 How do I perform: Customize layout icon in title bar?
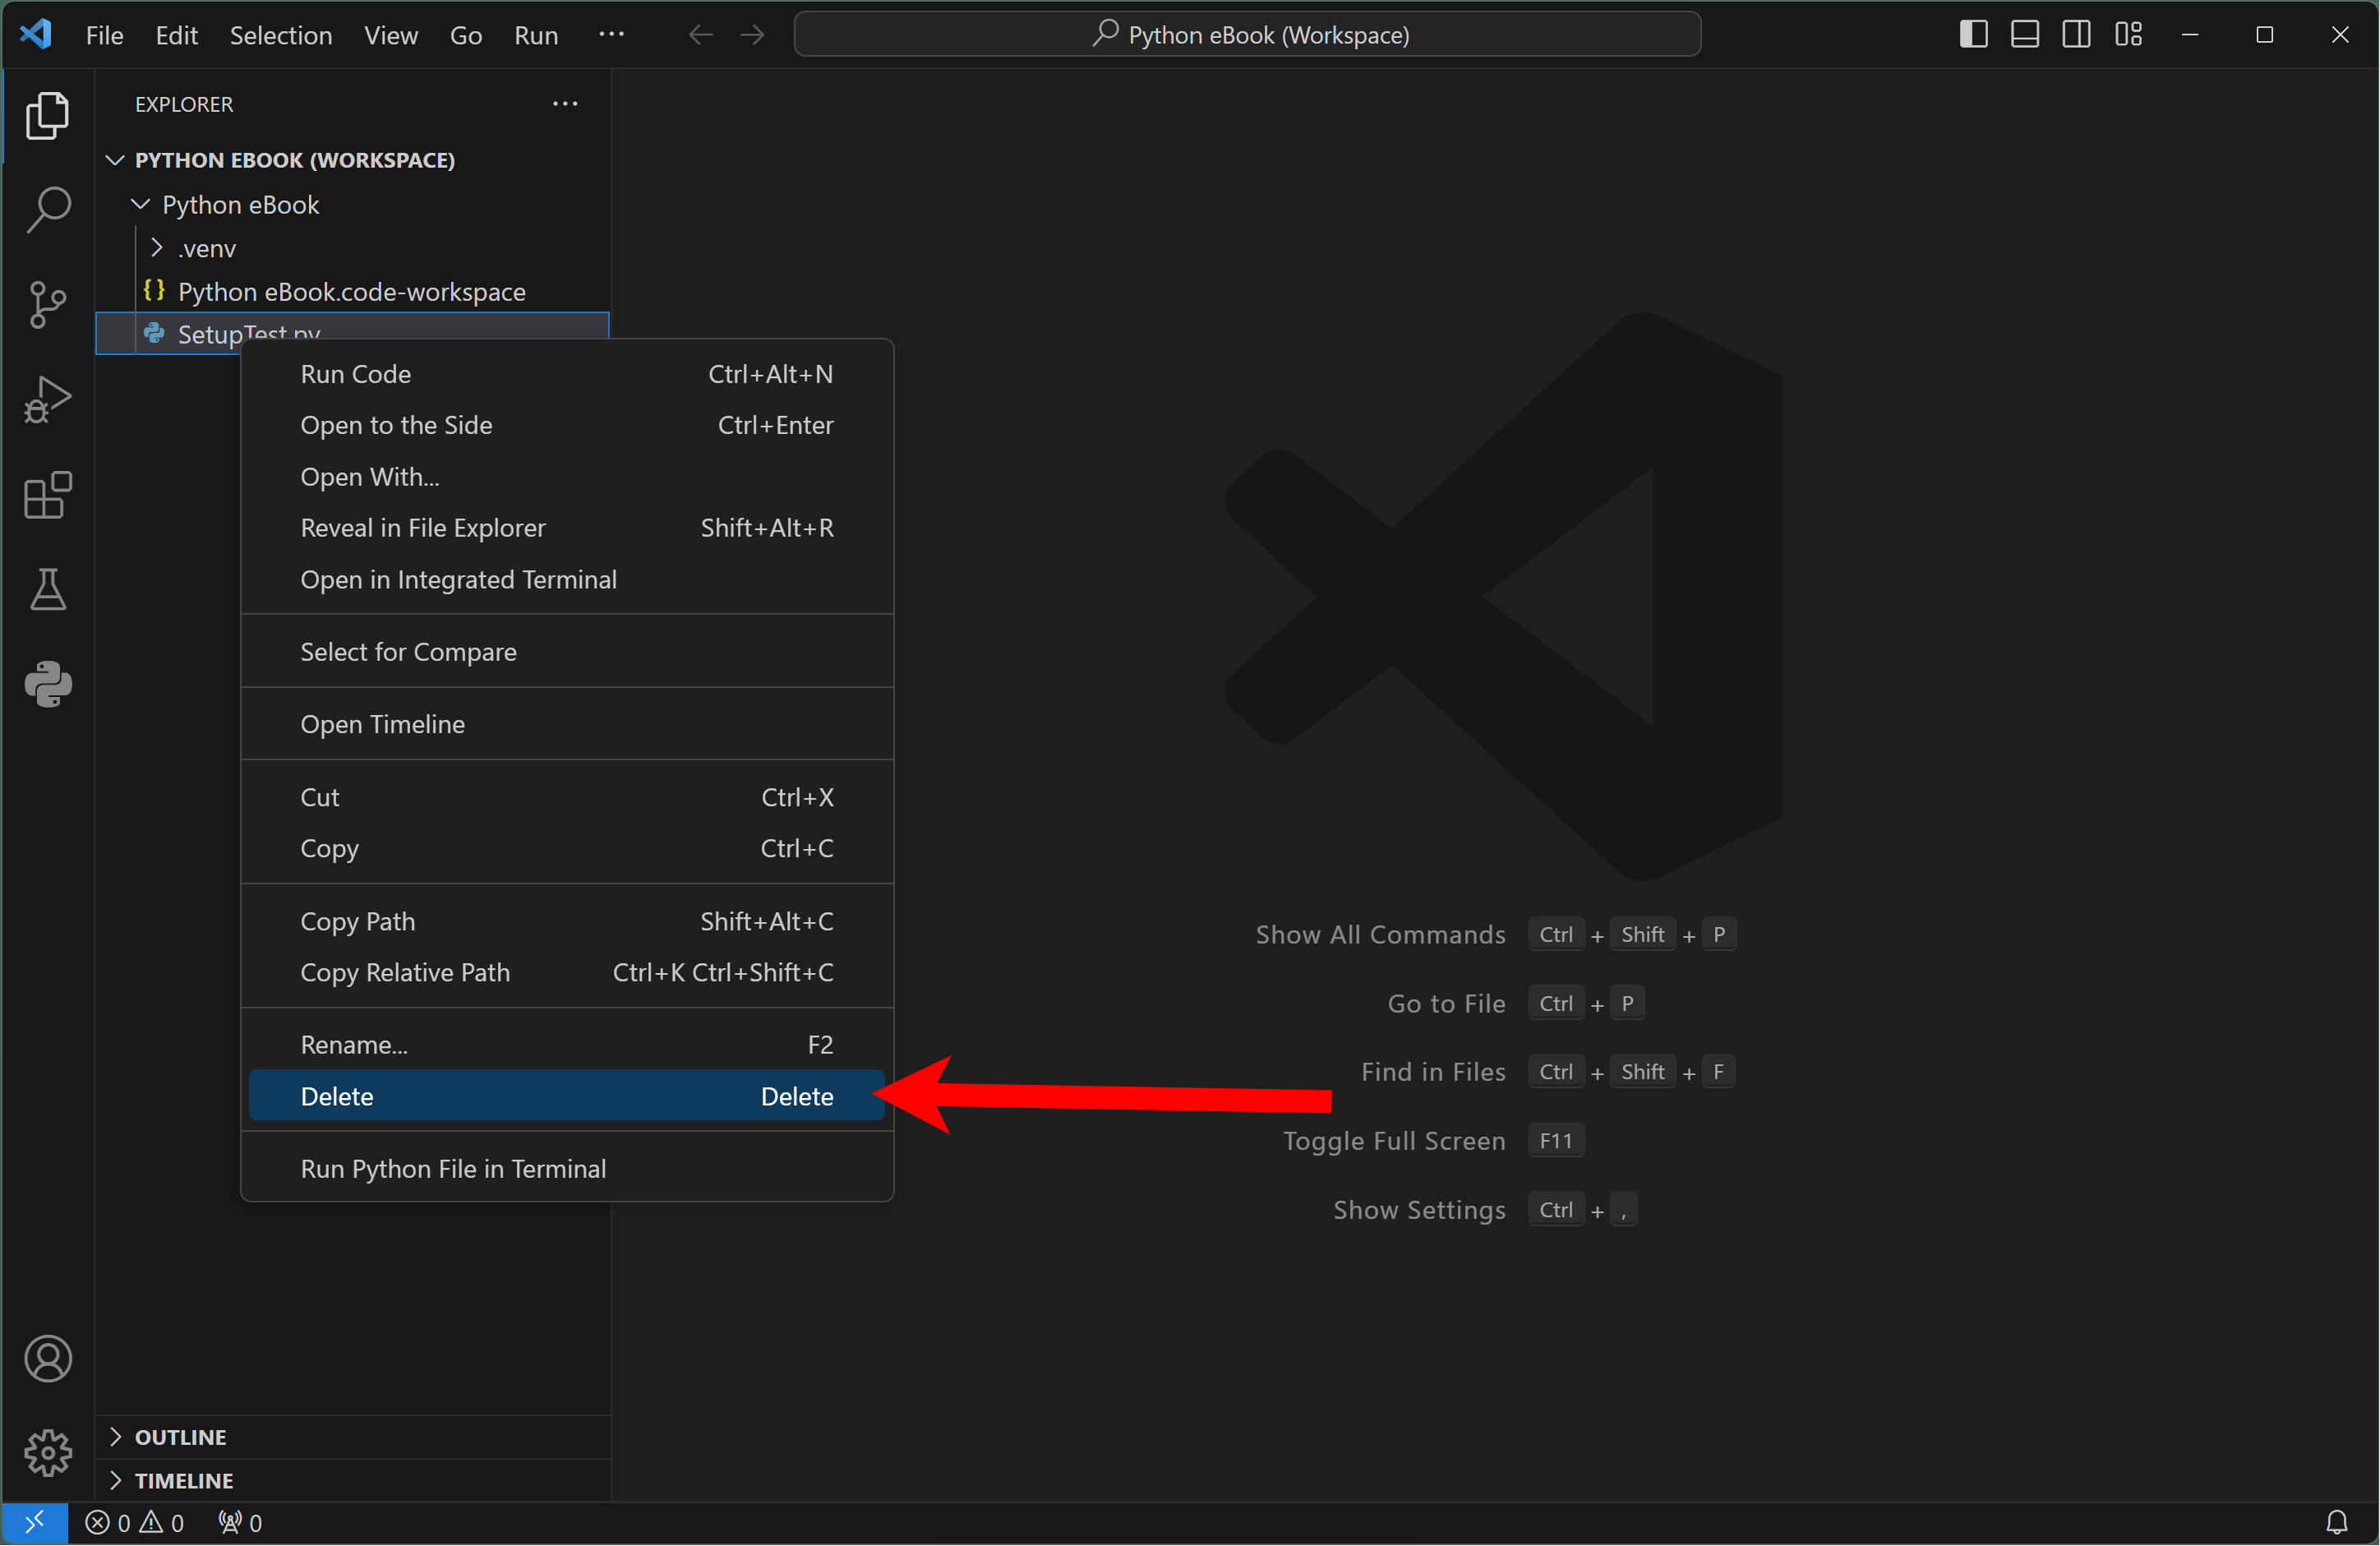[2128, 34]
